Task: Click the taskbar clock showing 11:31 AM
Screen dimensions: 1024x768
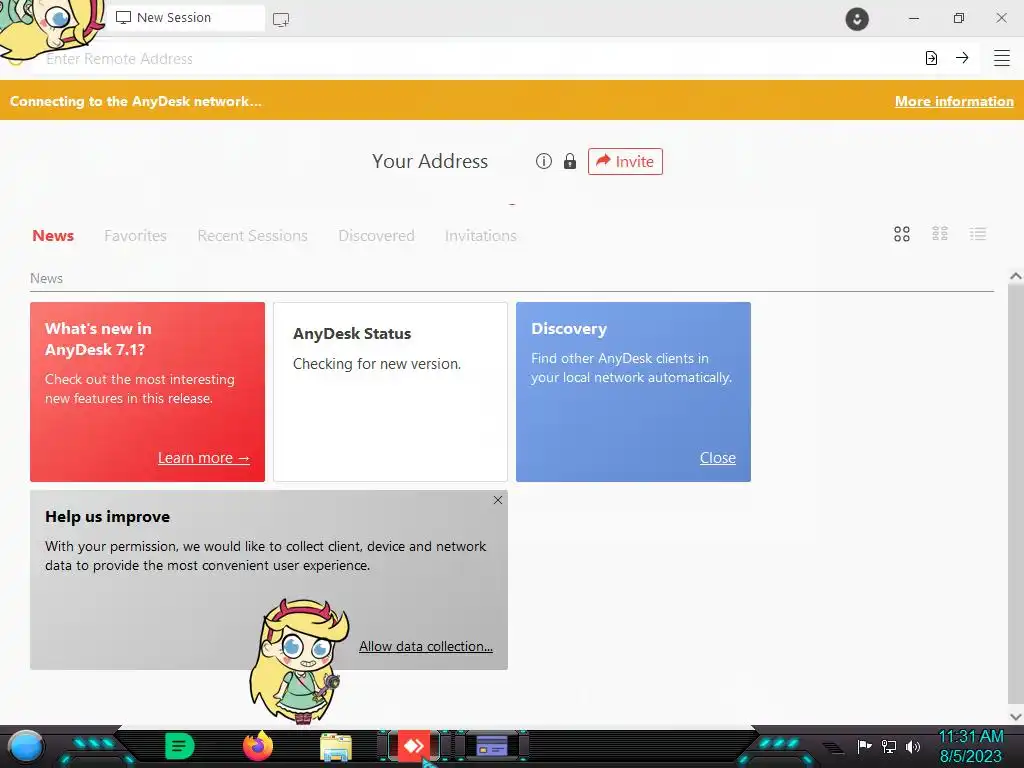Action: (x=970, y=746)
